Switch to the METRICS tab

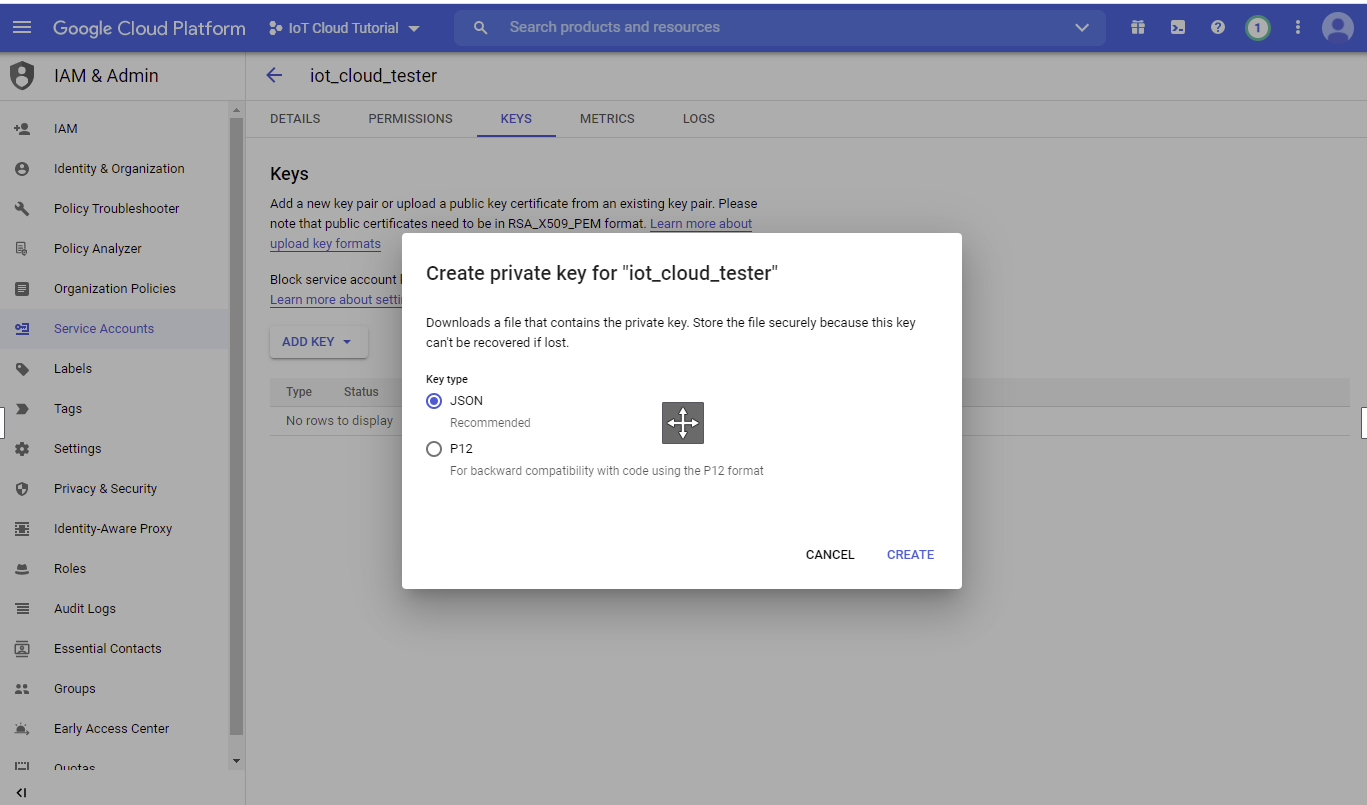point(607,118)
